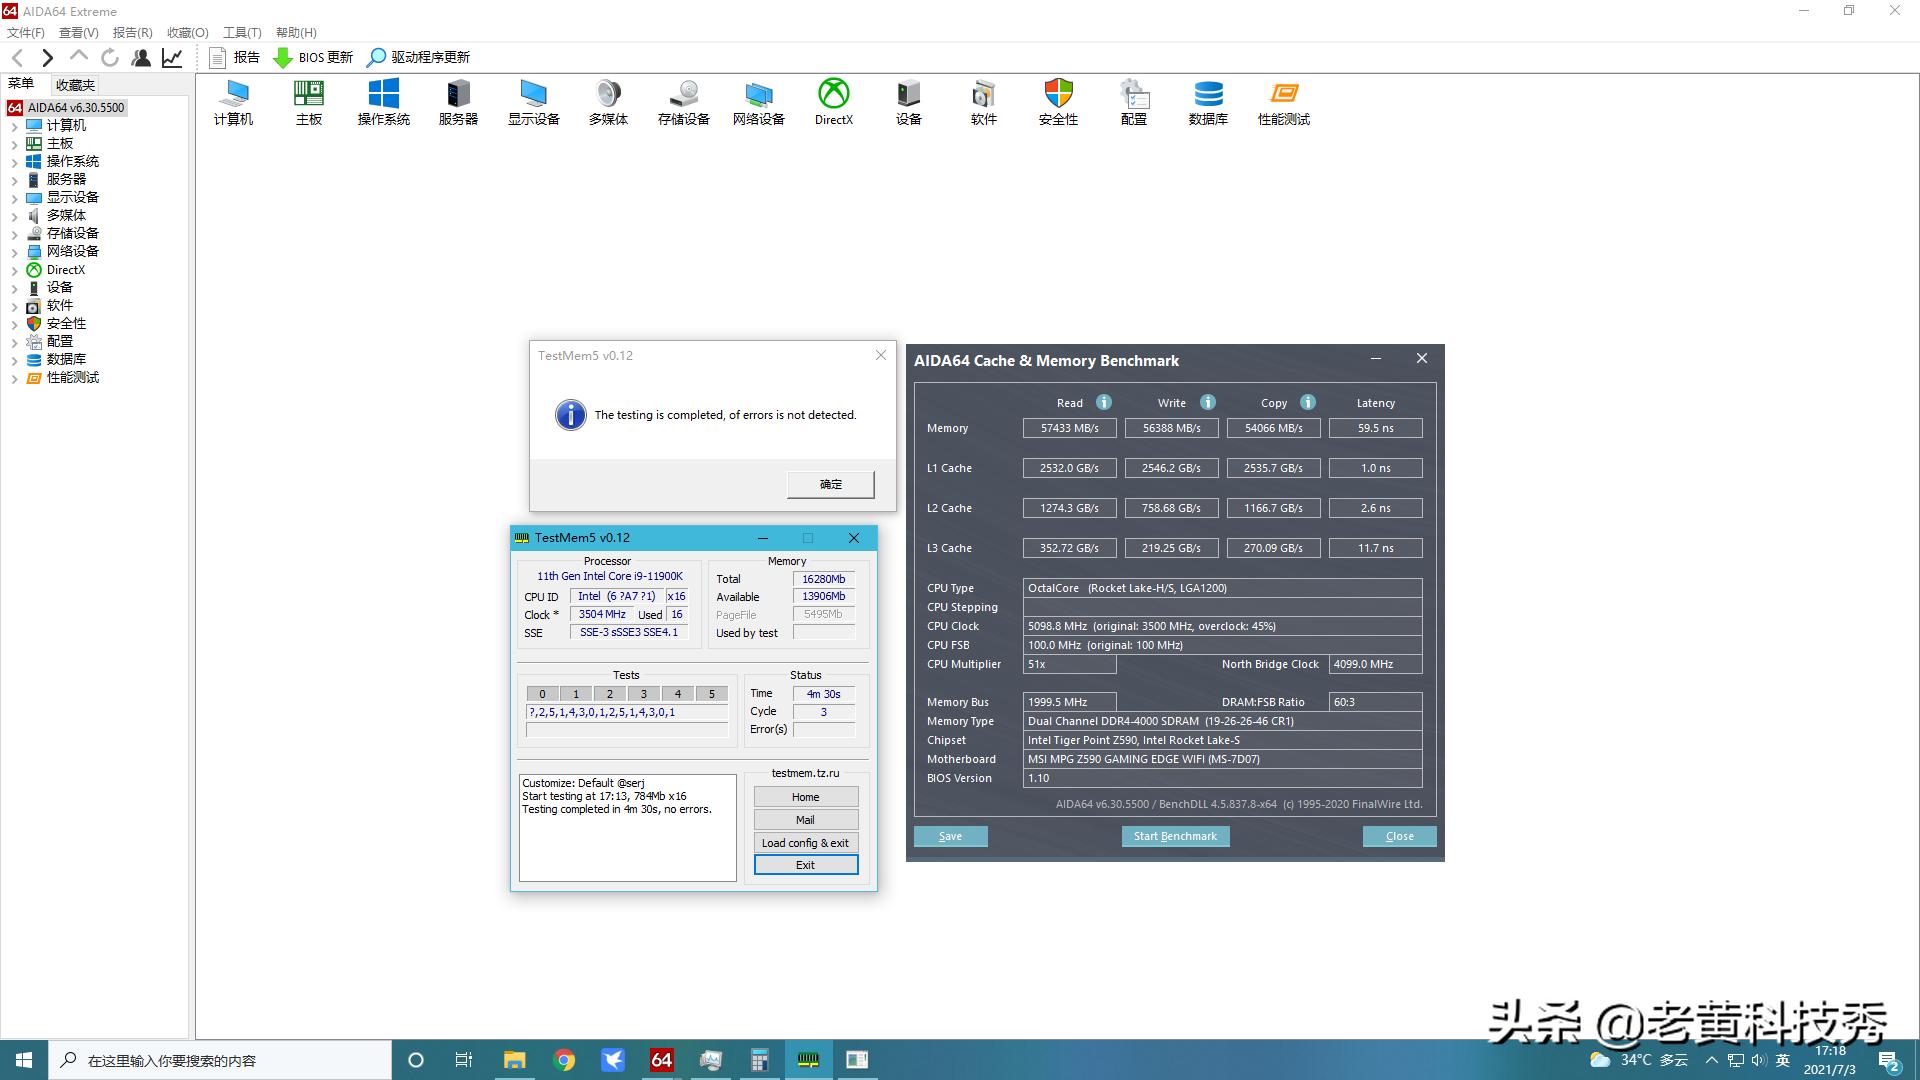Expand the 计算机 tree node

(14, 126)
